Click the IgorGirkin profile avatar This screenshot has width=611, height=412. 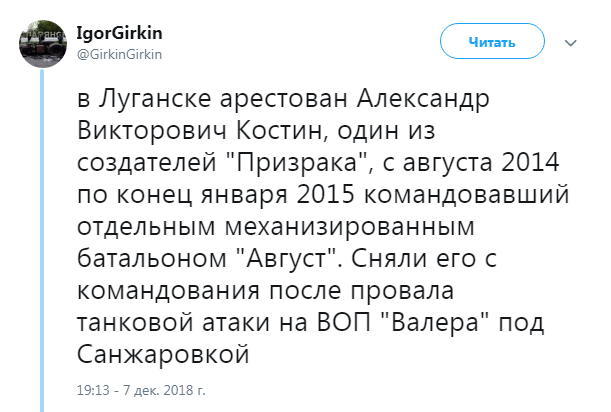pyautogui.click(x=38, y=42)
